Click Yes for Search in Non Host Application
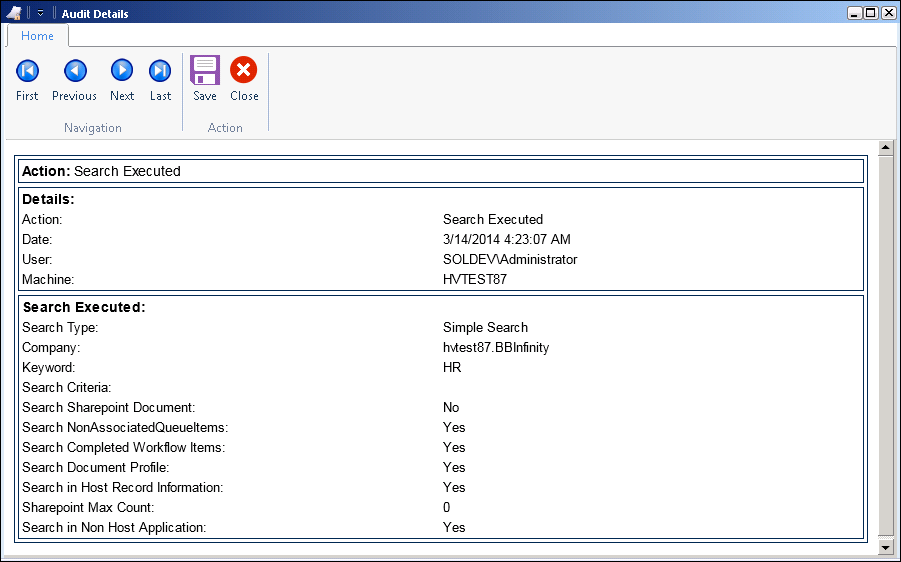Screen dimensions: 901x562 (x=454, y=528)
